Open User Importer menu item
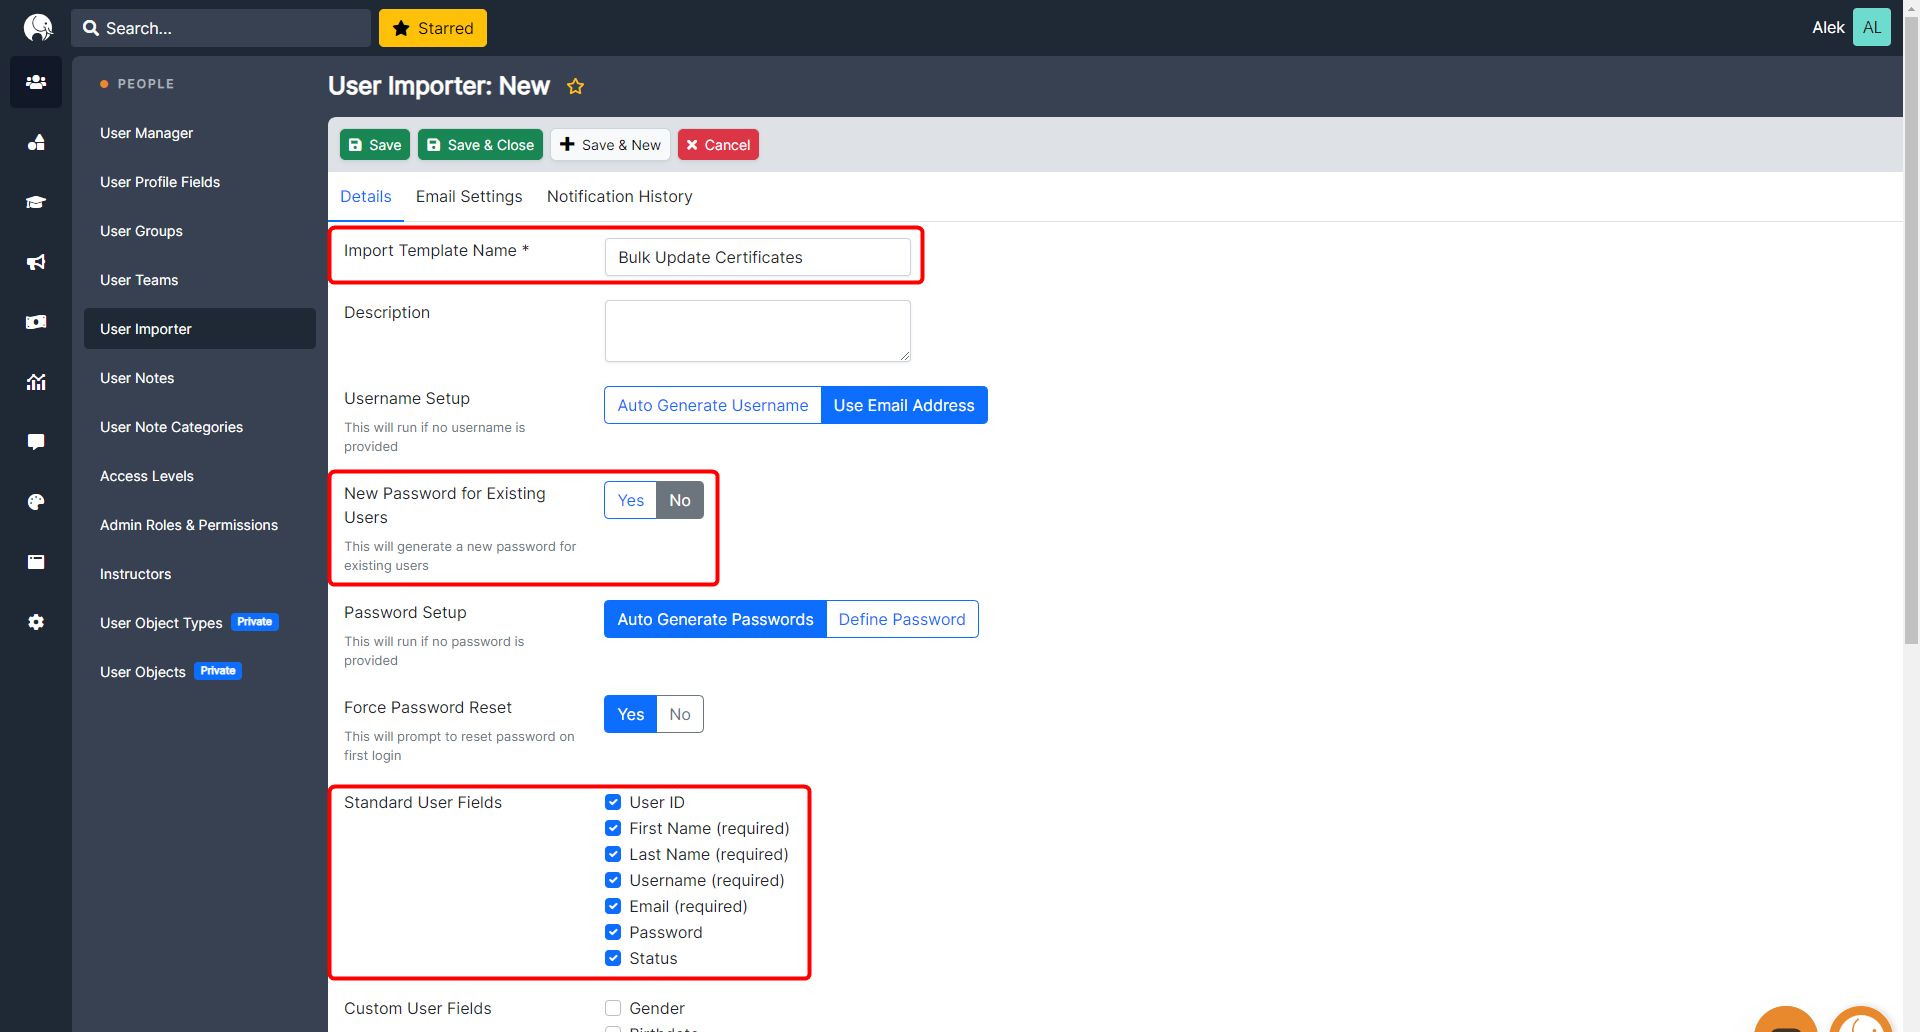 point(200,329)
